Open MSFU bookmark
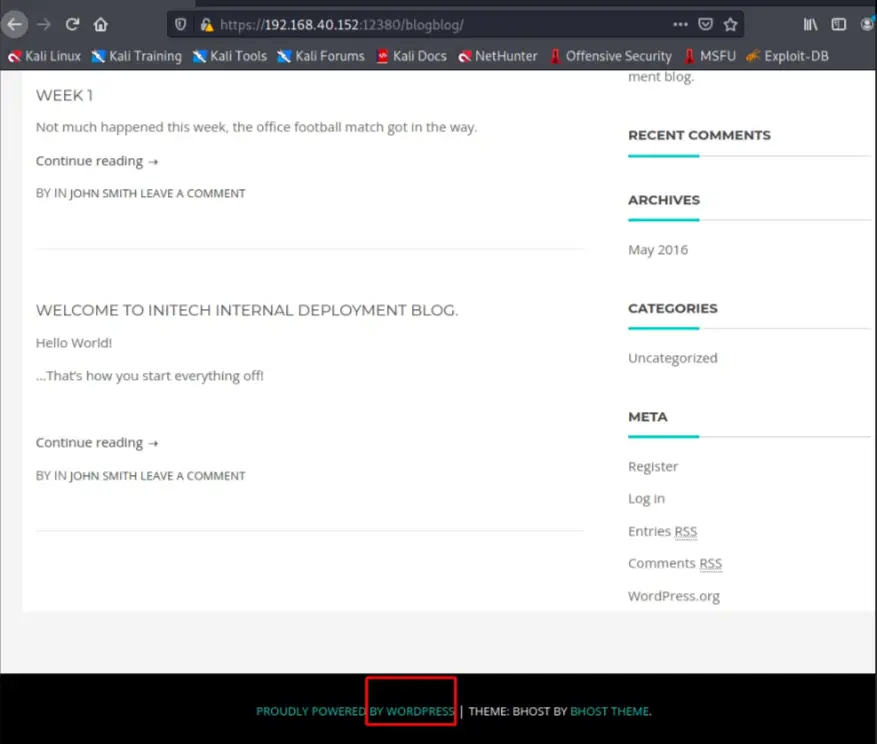877x744 pixels. click(710, 56)
